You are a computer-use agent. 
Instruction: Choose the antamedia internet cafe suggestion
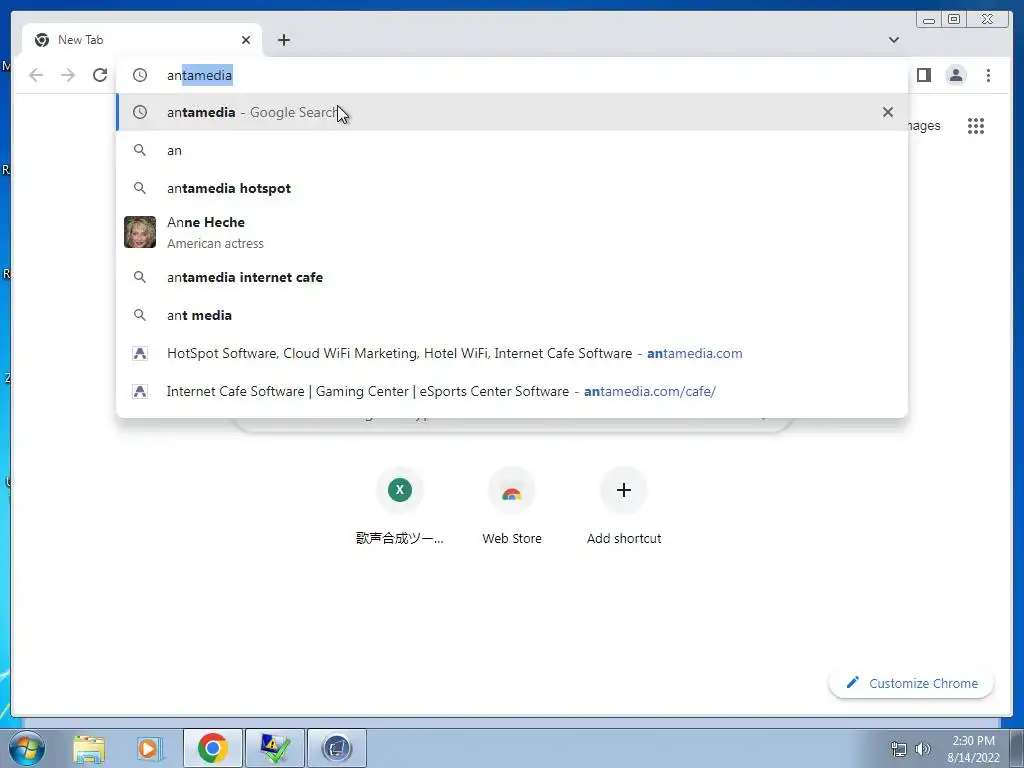511,277
